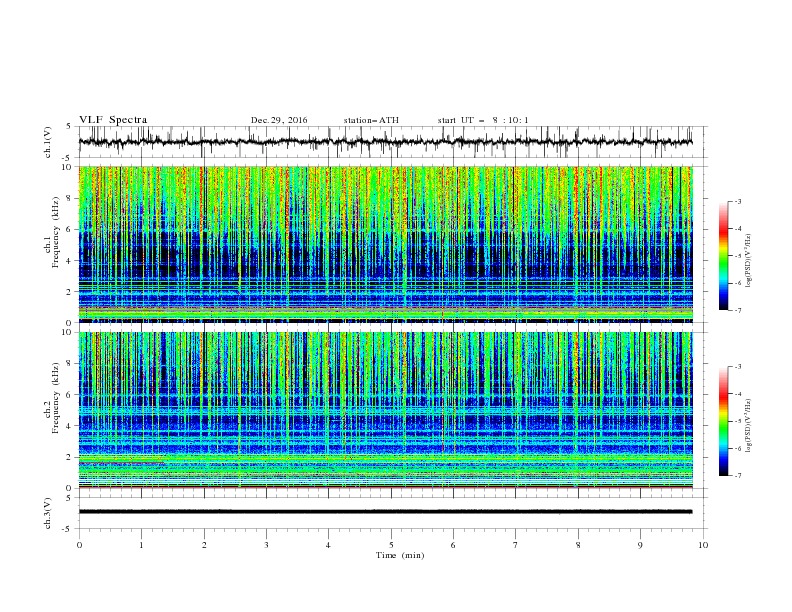This screenshot has width=792, height=612.
Task: Click the "station=ATH" header label
Action: (371, 120)
